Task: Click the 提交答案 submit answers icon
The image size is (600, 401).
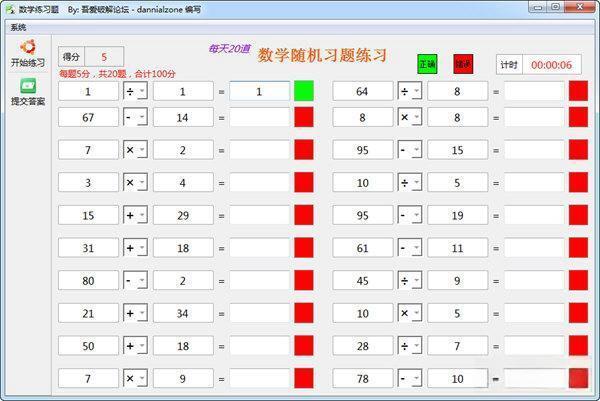Action: click(28, 86)
